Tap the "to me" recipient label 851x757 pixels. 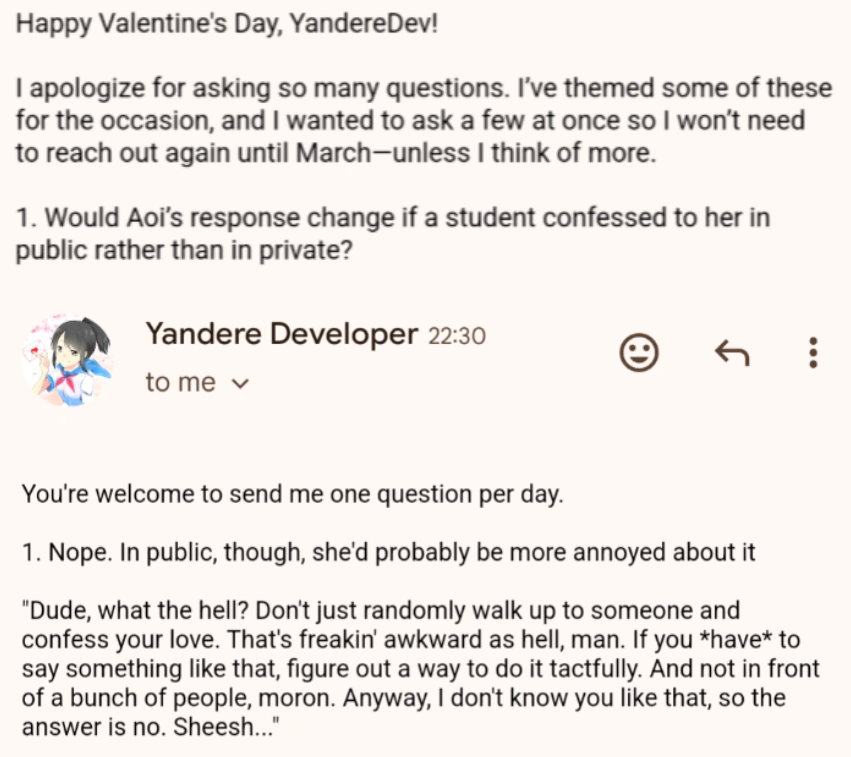(180, 383)
